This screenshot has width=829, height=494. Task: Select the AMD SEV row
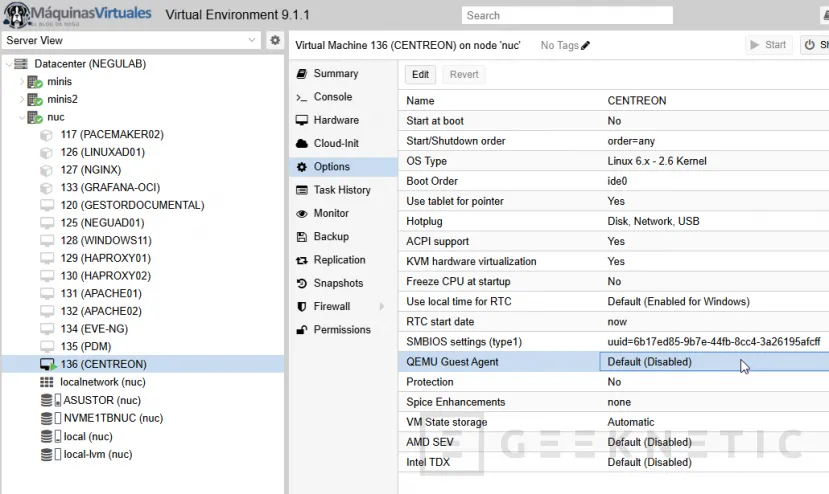[613, 442]
